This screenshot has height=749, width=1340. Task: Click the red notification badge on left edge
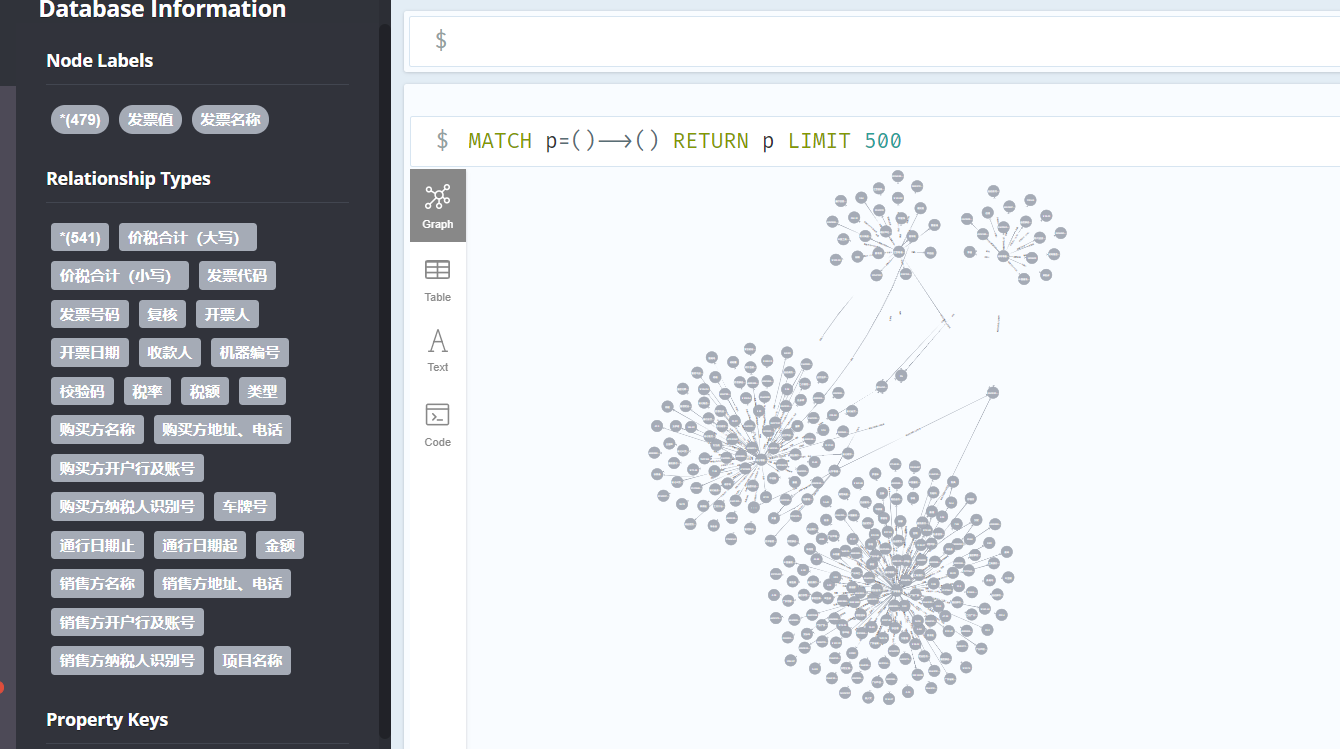tap(2, 688)
